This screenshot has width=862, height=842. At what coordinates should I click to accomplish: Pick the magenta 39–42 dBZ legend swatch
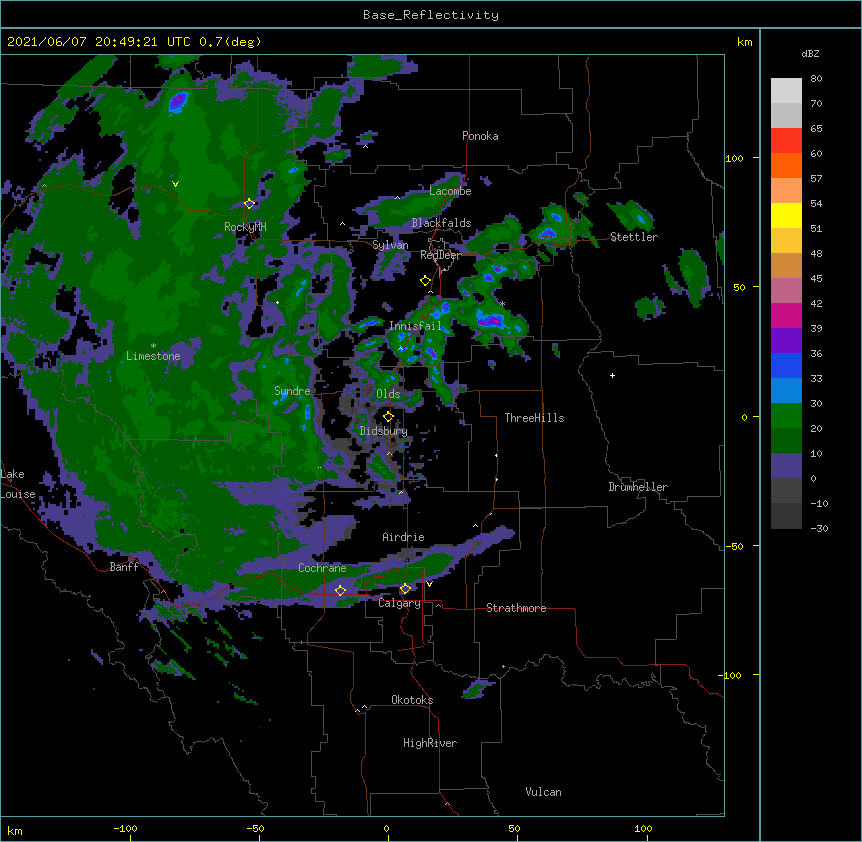(x=786, y=315)
